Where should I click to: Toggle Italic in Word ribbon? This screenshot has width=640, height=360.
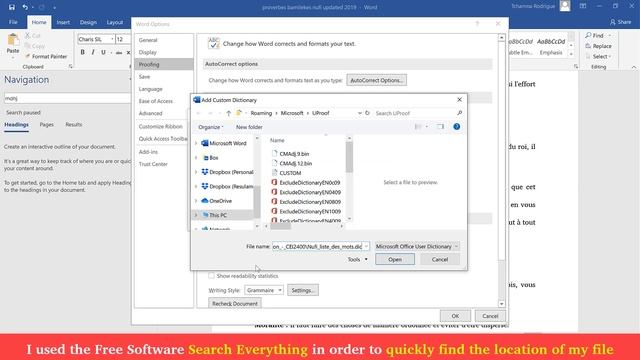coord(93,52)
